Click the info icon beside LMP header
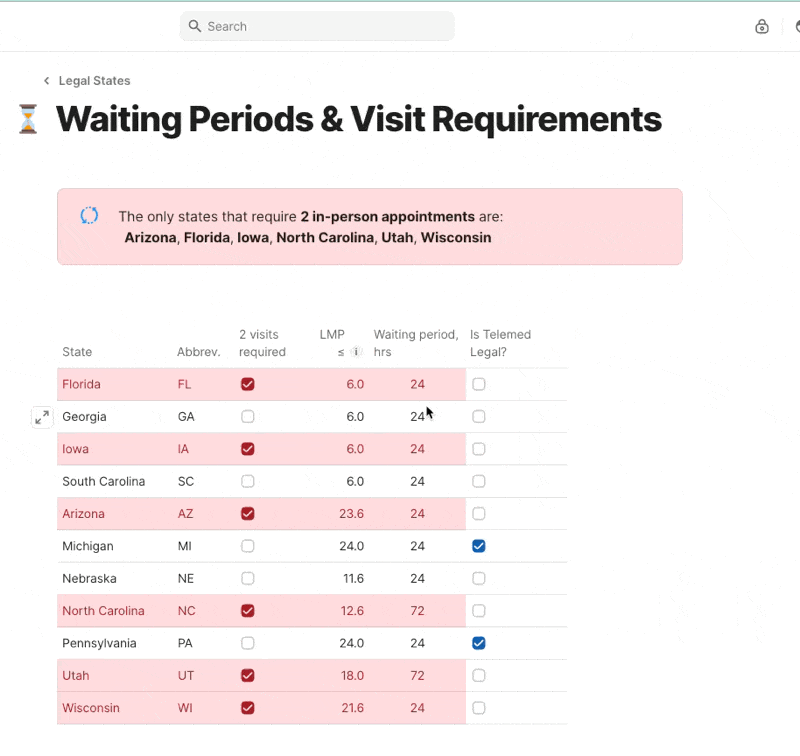 356,352
